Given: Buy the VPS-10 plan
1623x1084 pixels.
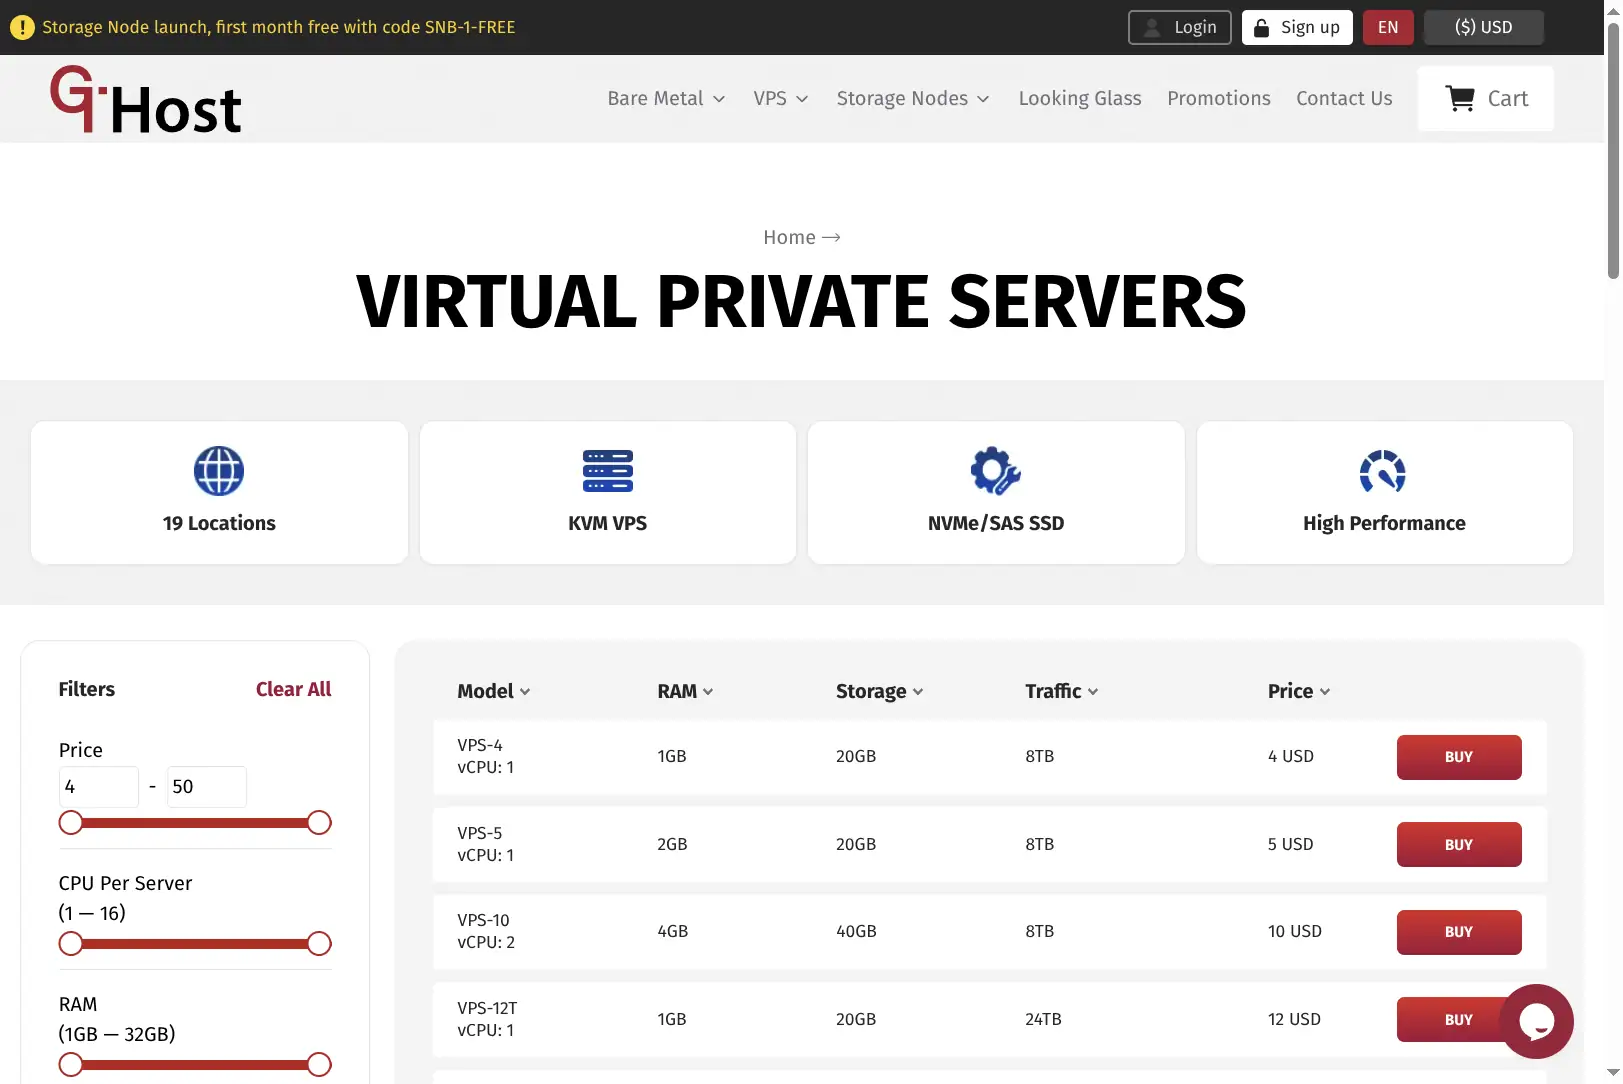Looking at the screenshot, I should [1459, 932].
